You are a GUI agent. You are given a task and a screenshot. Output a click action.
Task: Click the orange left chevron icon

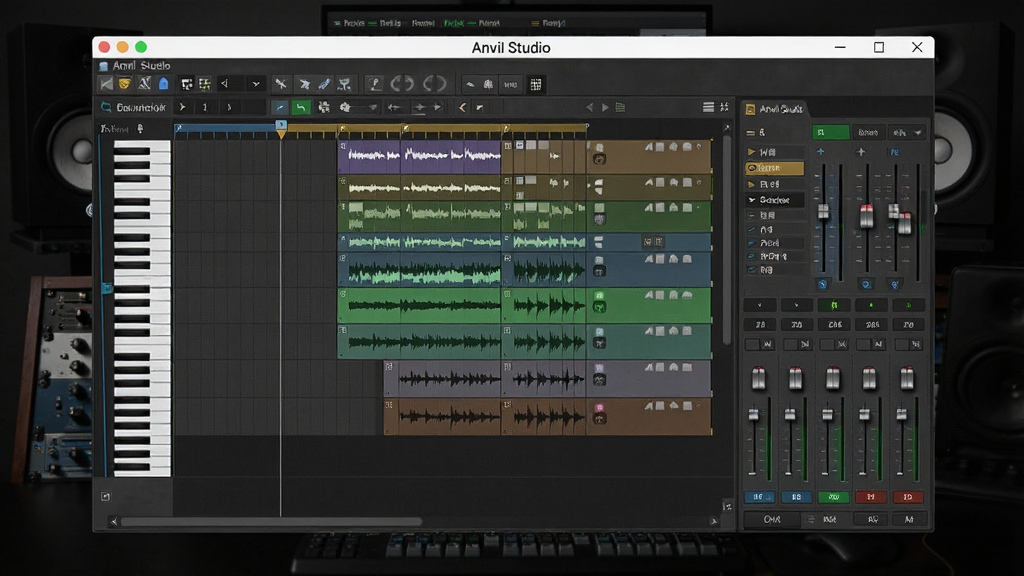pyautogui.click(x=462, y=107)
